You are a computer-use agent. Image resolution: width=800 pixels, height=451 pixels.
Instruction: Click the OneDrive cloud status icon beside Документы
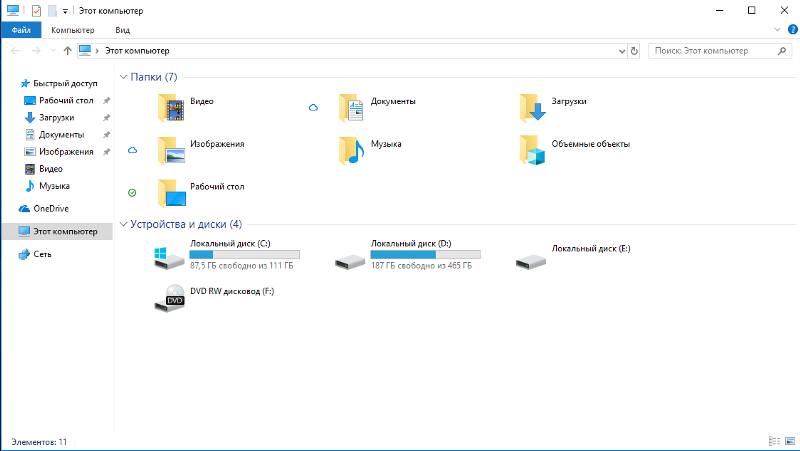(313, 108)
